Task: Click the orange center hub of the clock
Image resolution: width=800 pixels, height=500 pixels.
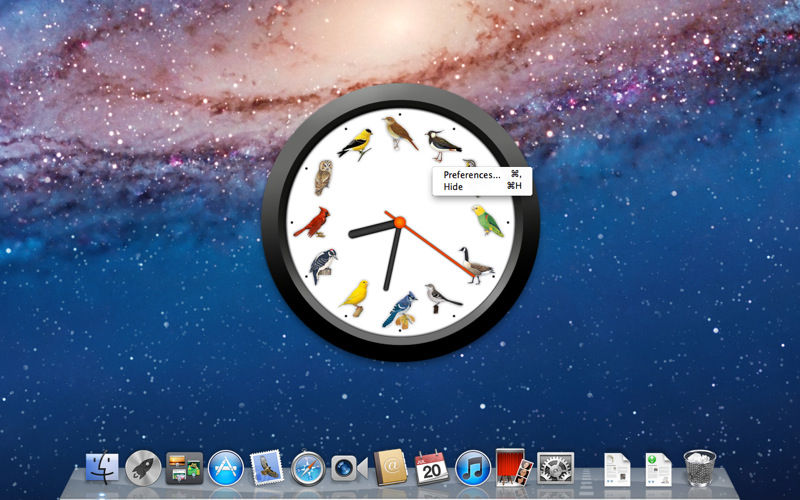Action: click(399, 222)
